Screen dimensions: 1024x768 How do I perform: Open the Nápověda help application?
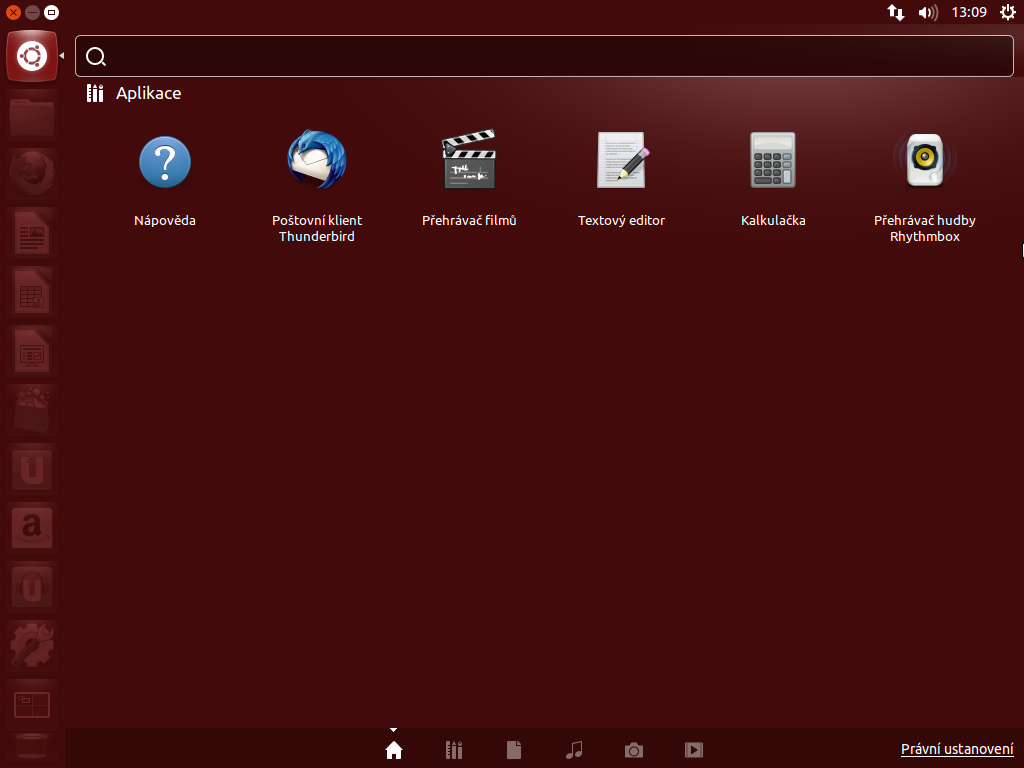click(165, 162)
